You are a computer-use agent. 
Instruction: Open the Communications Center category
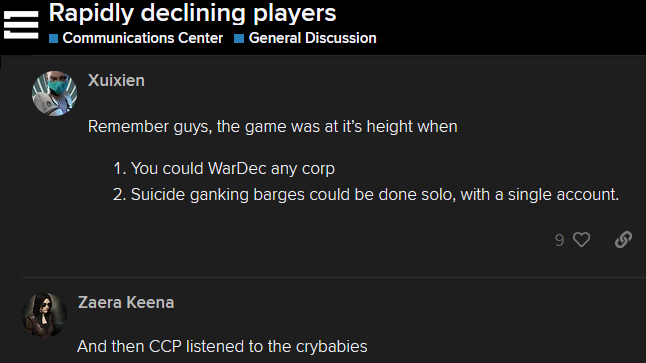(x=143, y=38)
